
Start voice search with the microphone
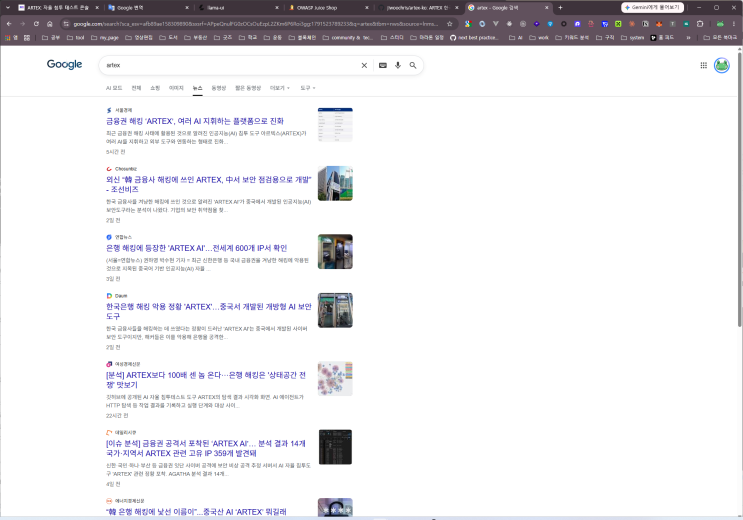coord(398,65)
